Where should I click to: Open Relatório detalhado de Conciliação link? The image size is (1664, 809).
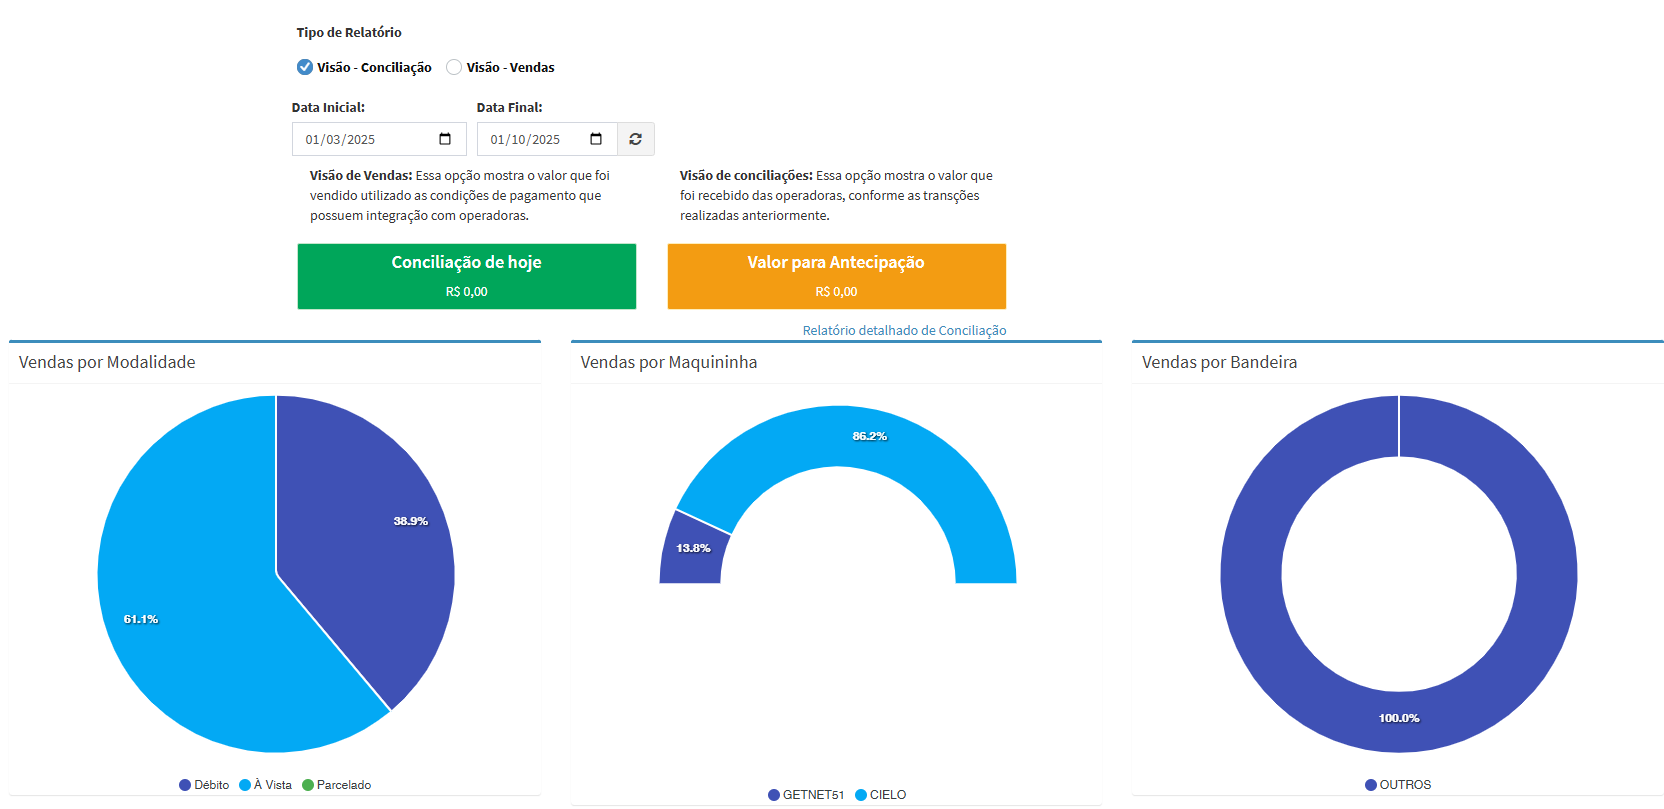coord(904,330)
